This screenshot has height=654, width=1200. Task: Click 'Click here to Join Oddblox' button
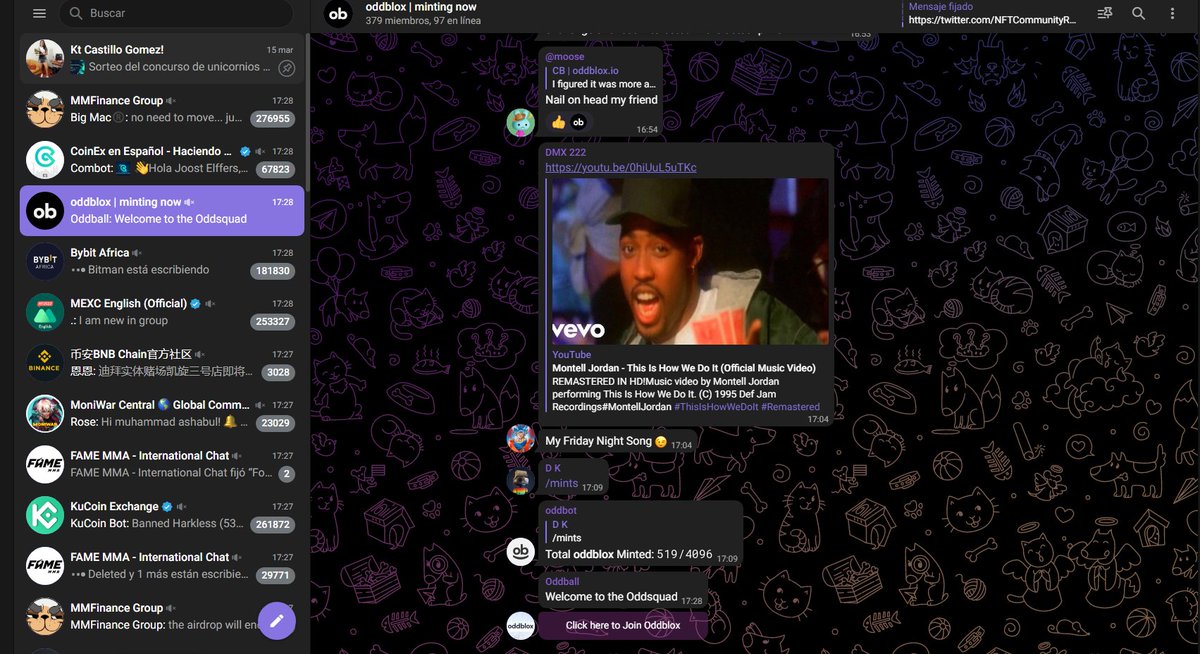(623, 625)
